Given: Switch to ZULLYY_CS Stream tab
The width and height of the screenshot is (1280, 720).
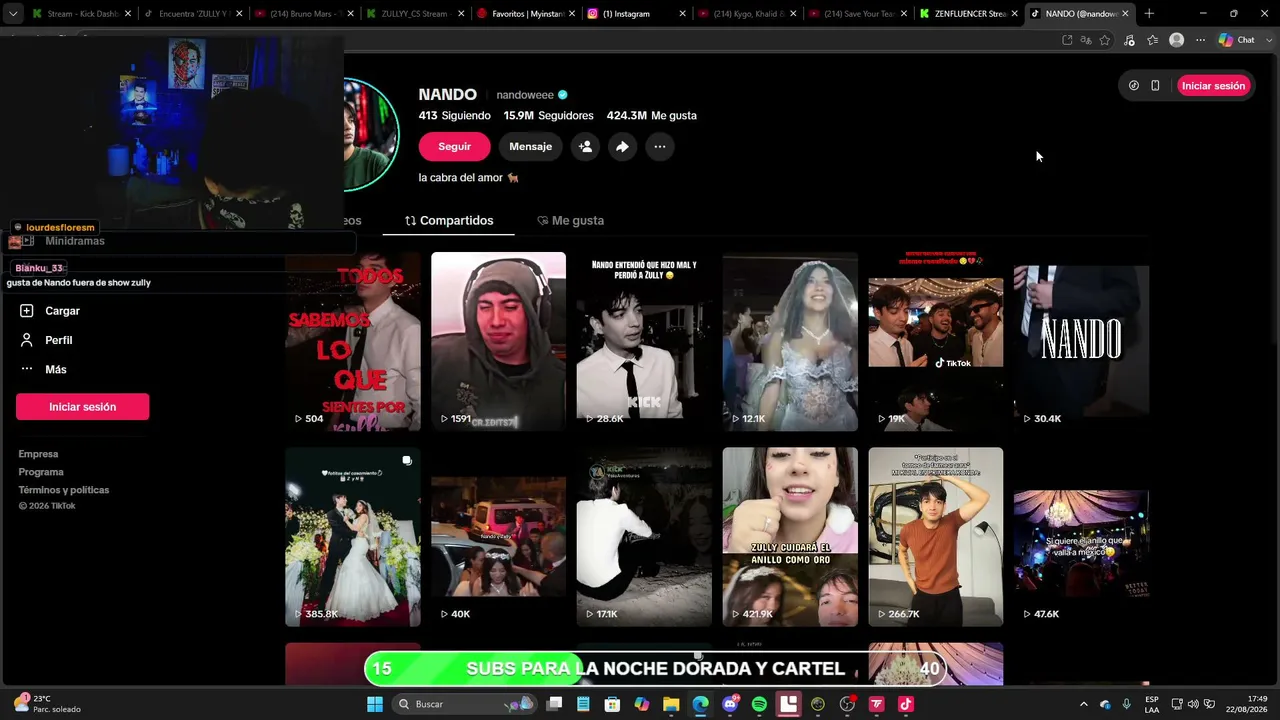Looking at the screenshot, I should pos(414,14).
